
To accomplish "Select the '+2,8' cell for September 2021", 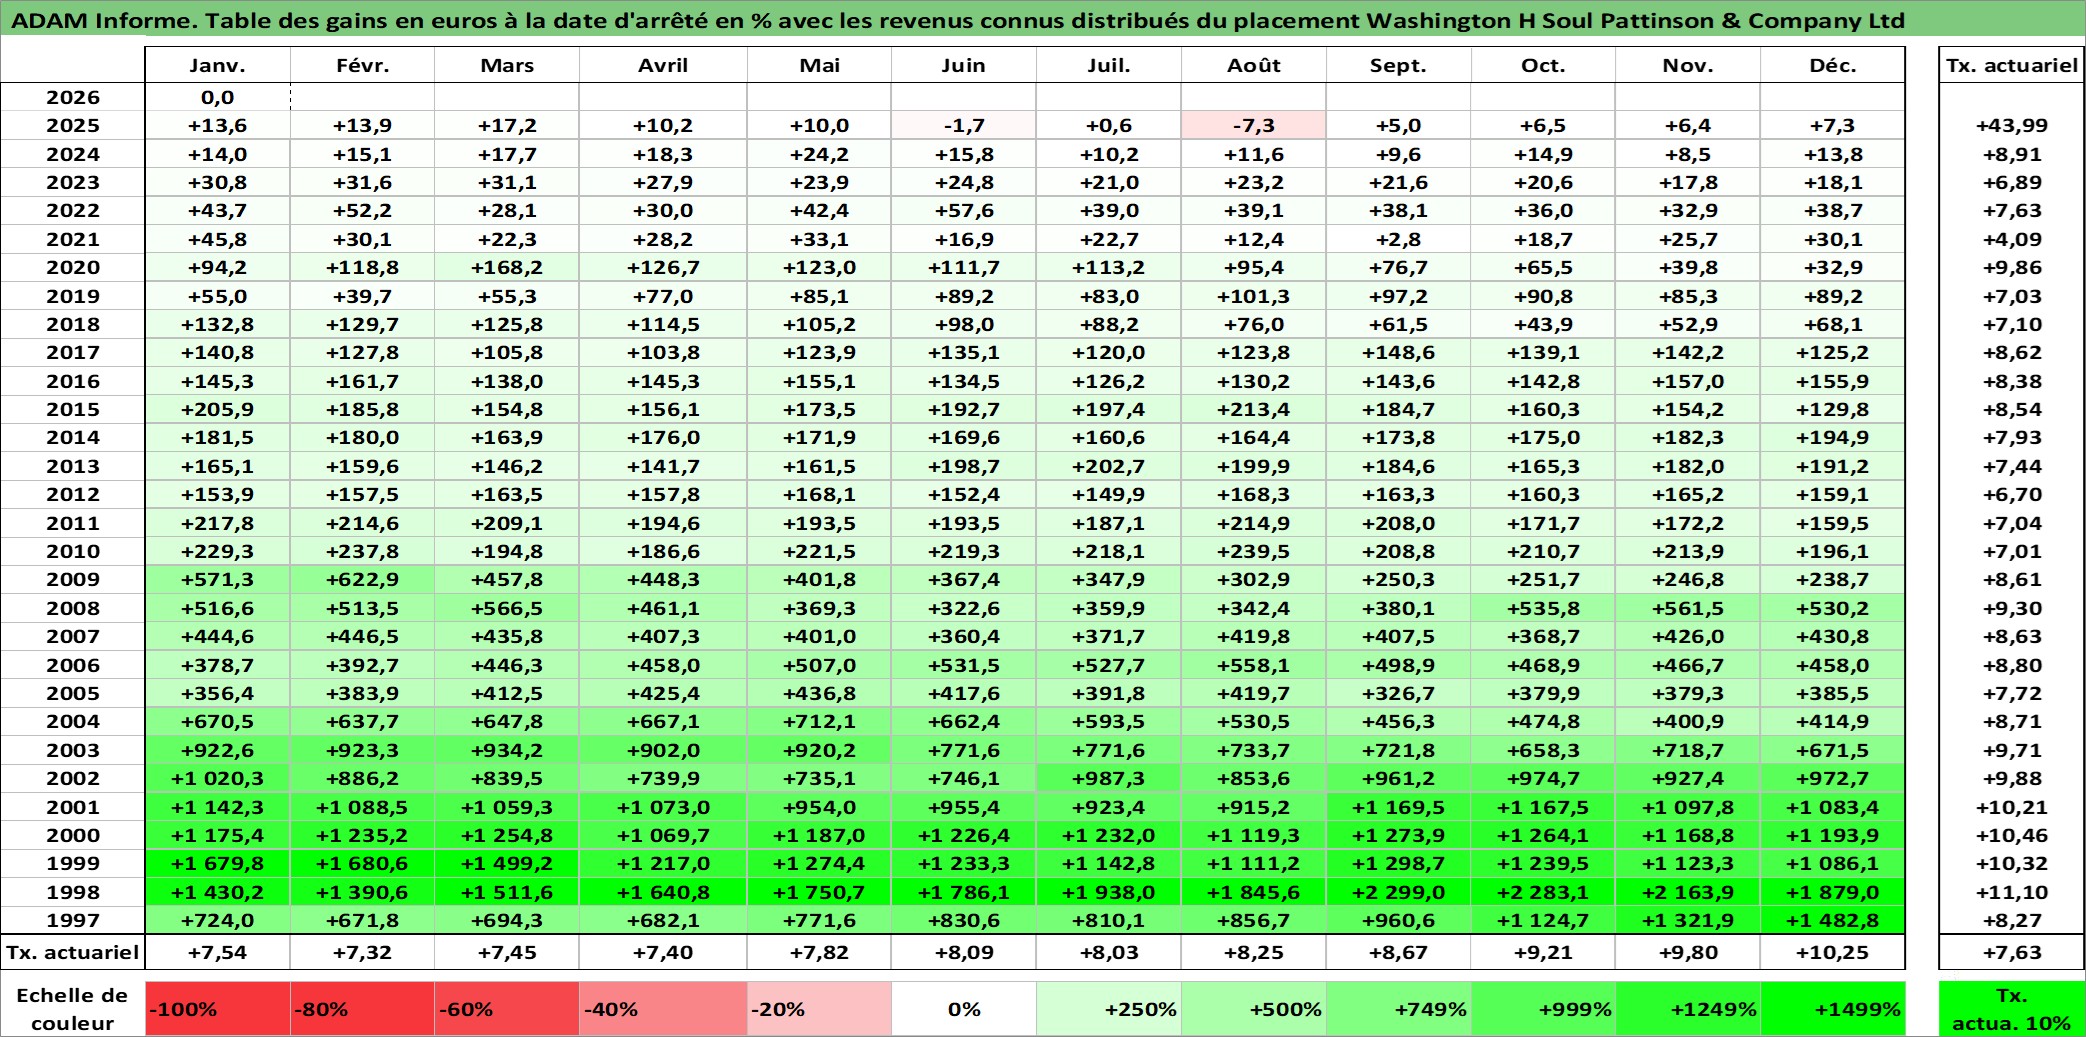I will pos(1398,239).
